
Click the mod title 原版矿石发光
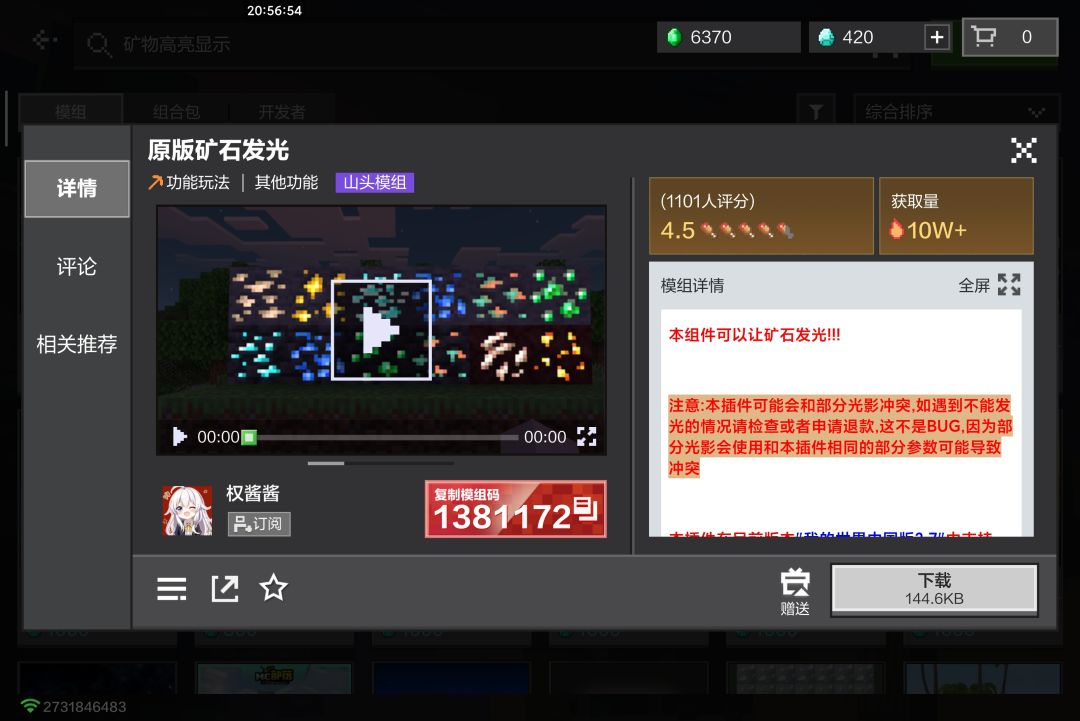[x=218, y=150]
